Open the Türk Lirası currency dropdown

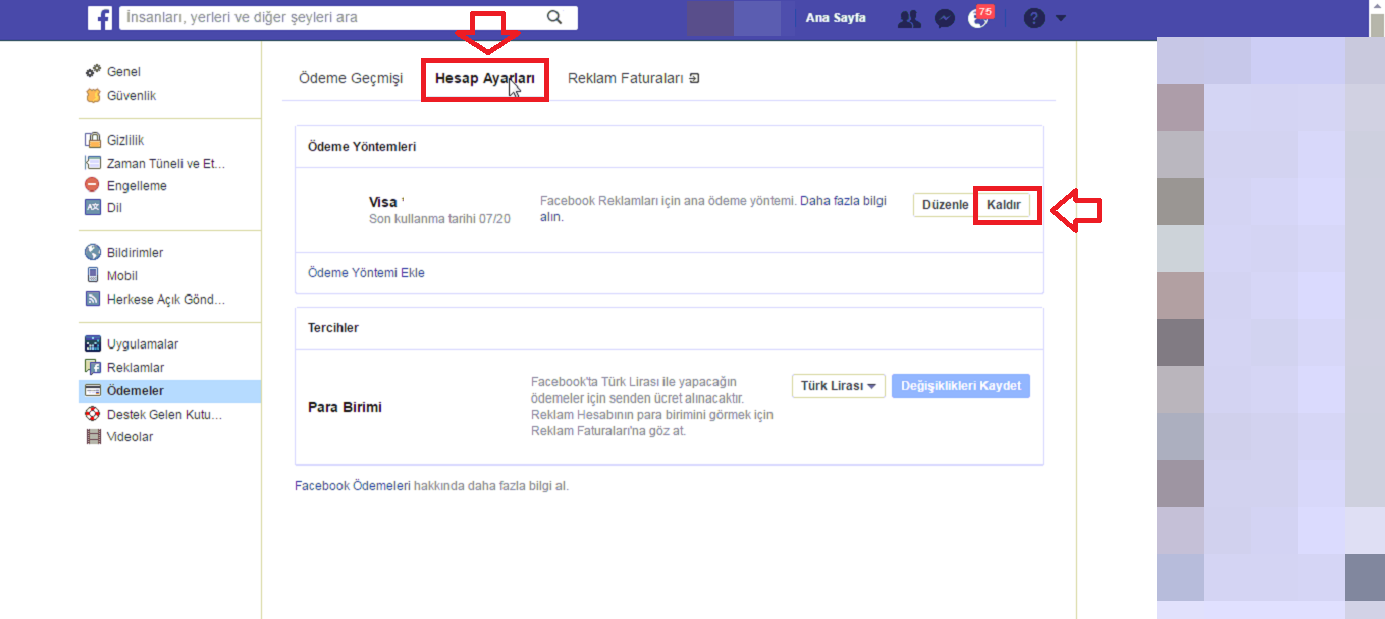click(x=839, y=386)
